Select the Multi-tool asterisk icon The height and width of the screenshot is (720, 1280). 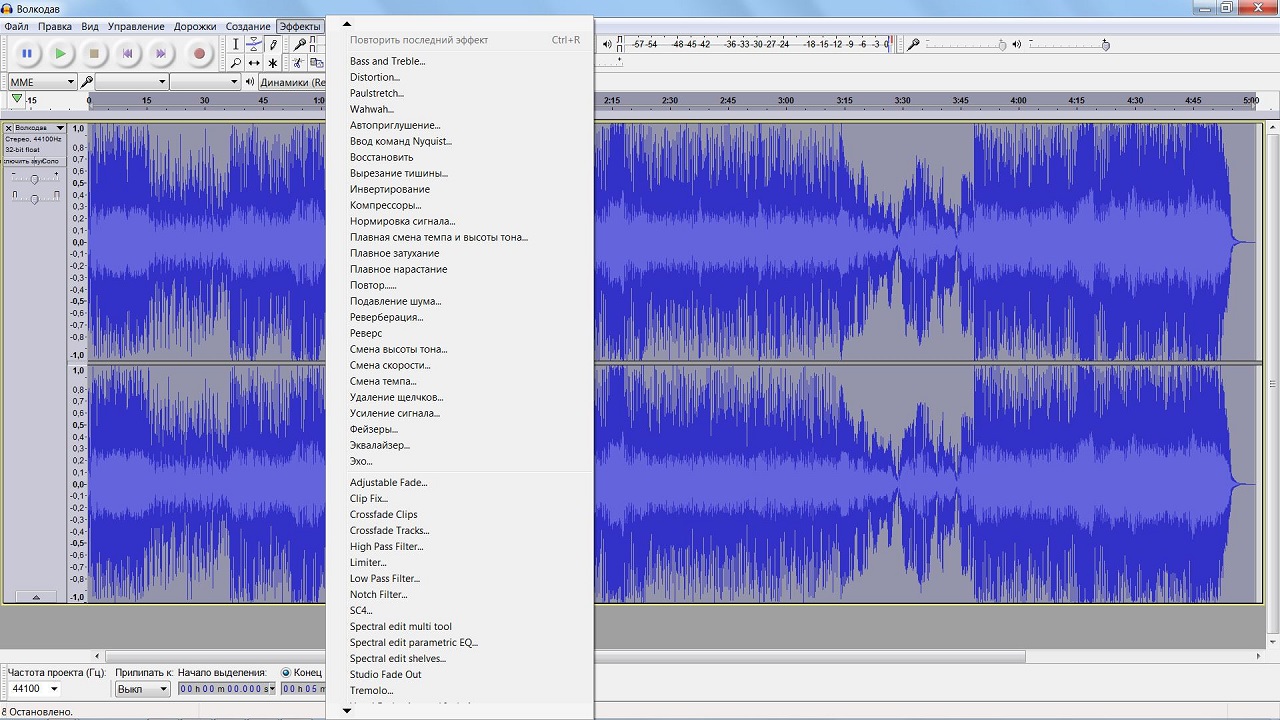(273, 63)
